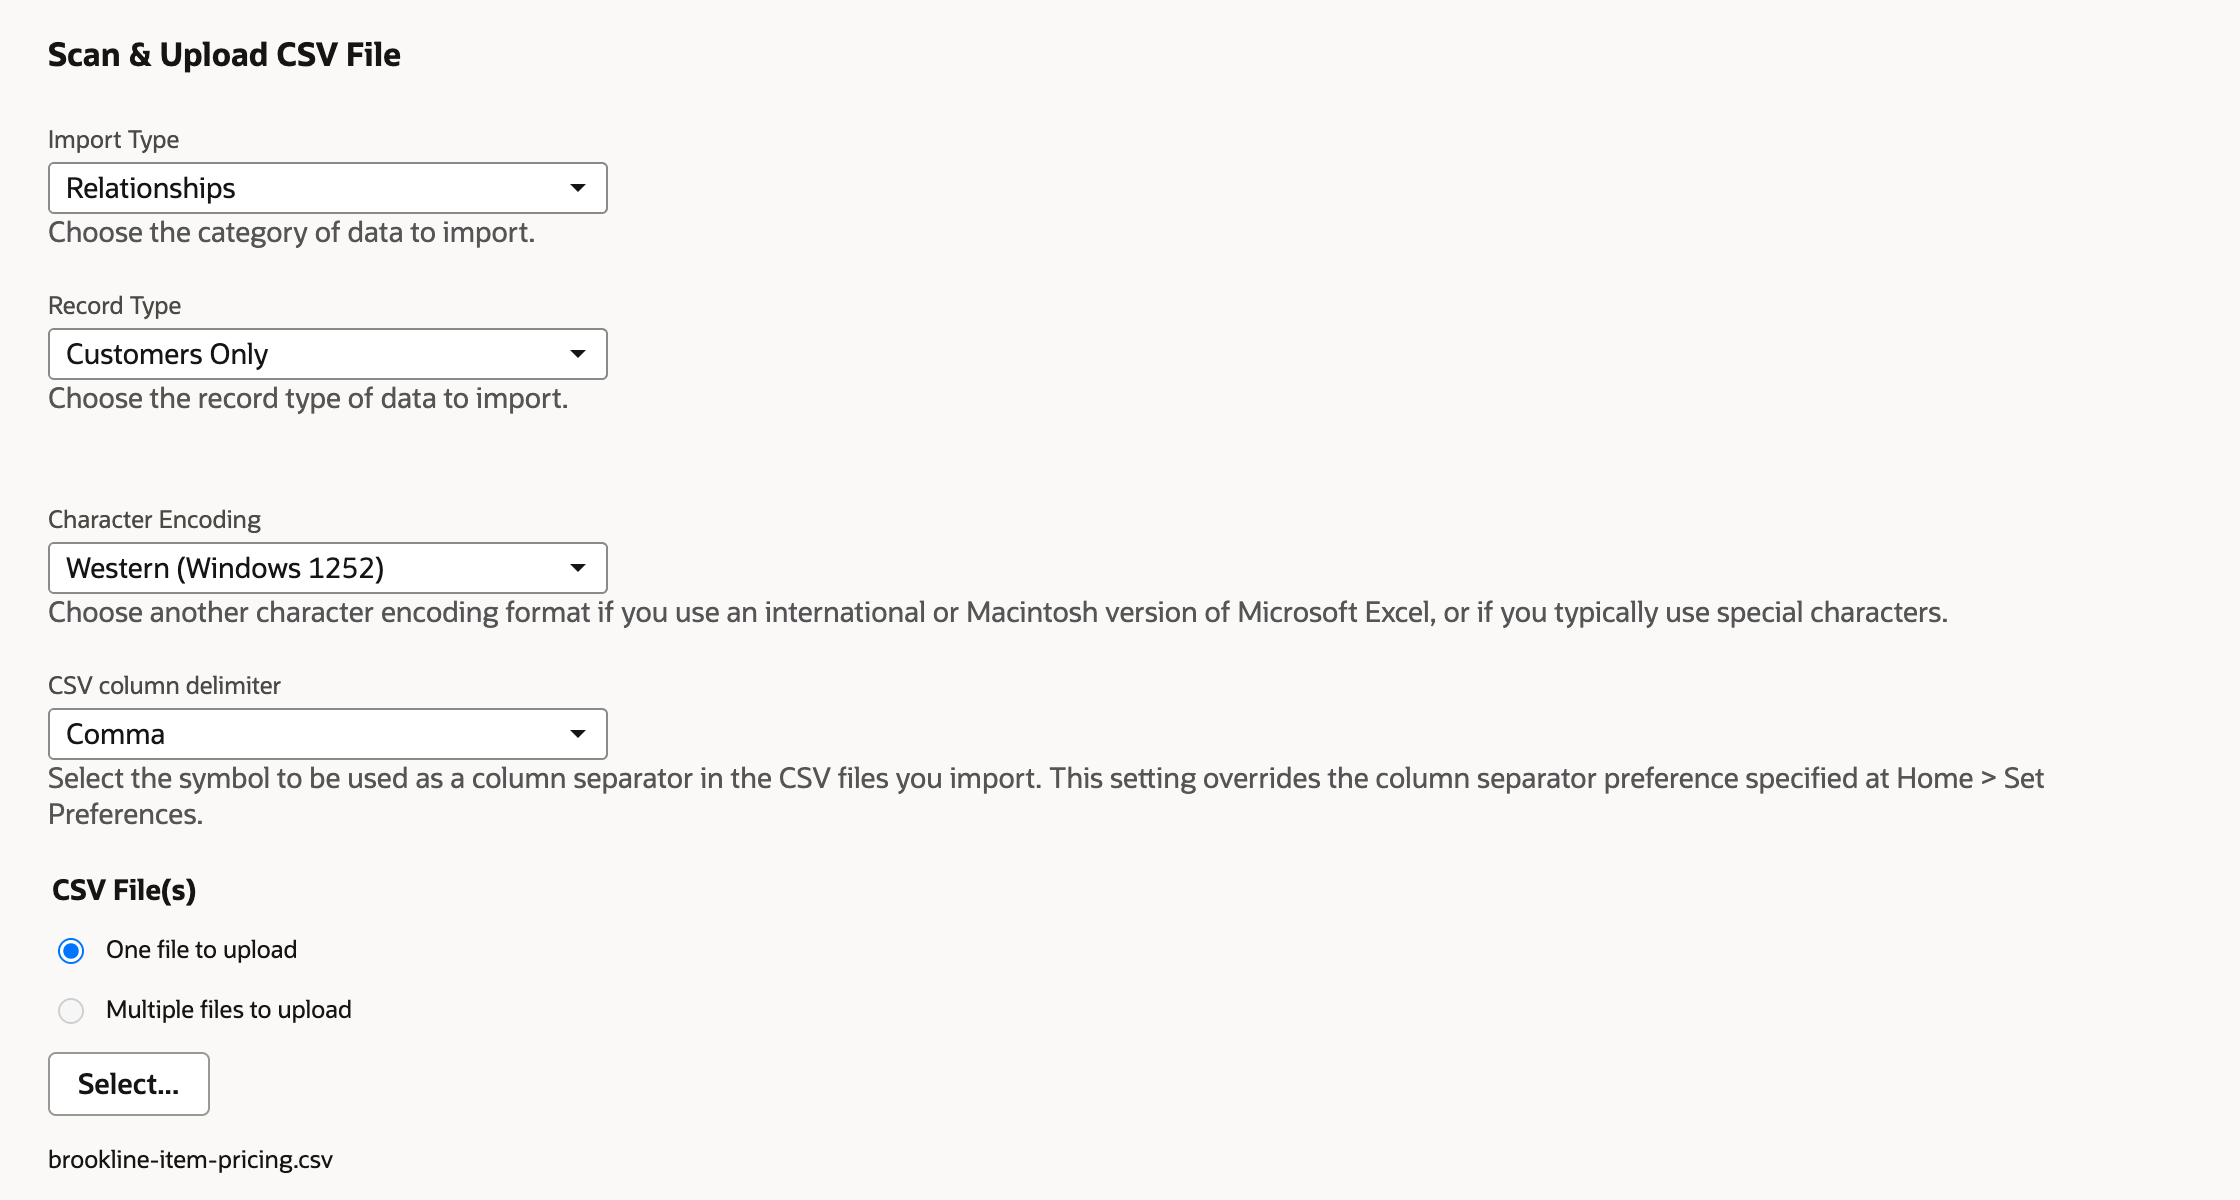Click the Import Type field label

pyautogui.click(x=113, y=140)
